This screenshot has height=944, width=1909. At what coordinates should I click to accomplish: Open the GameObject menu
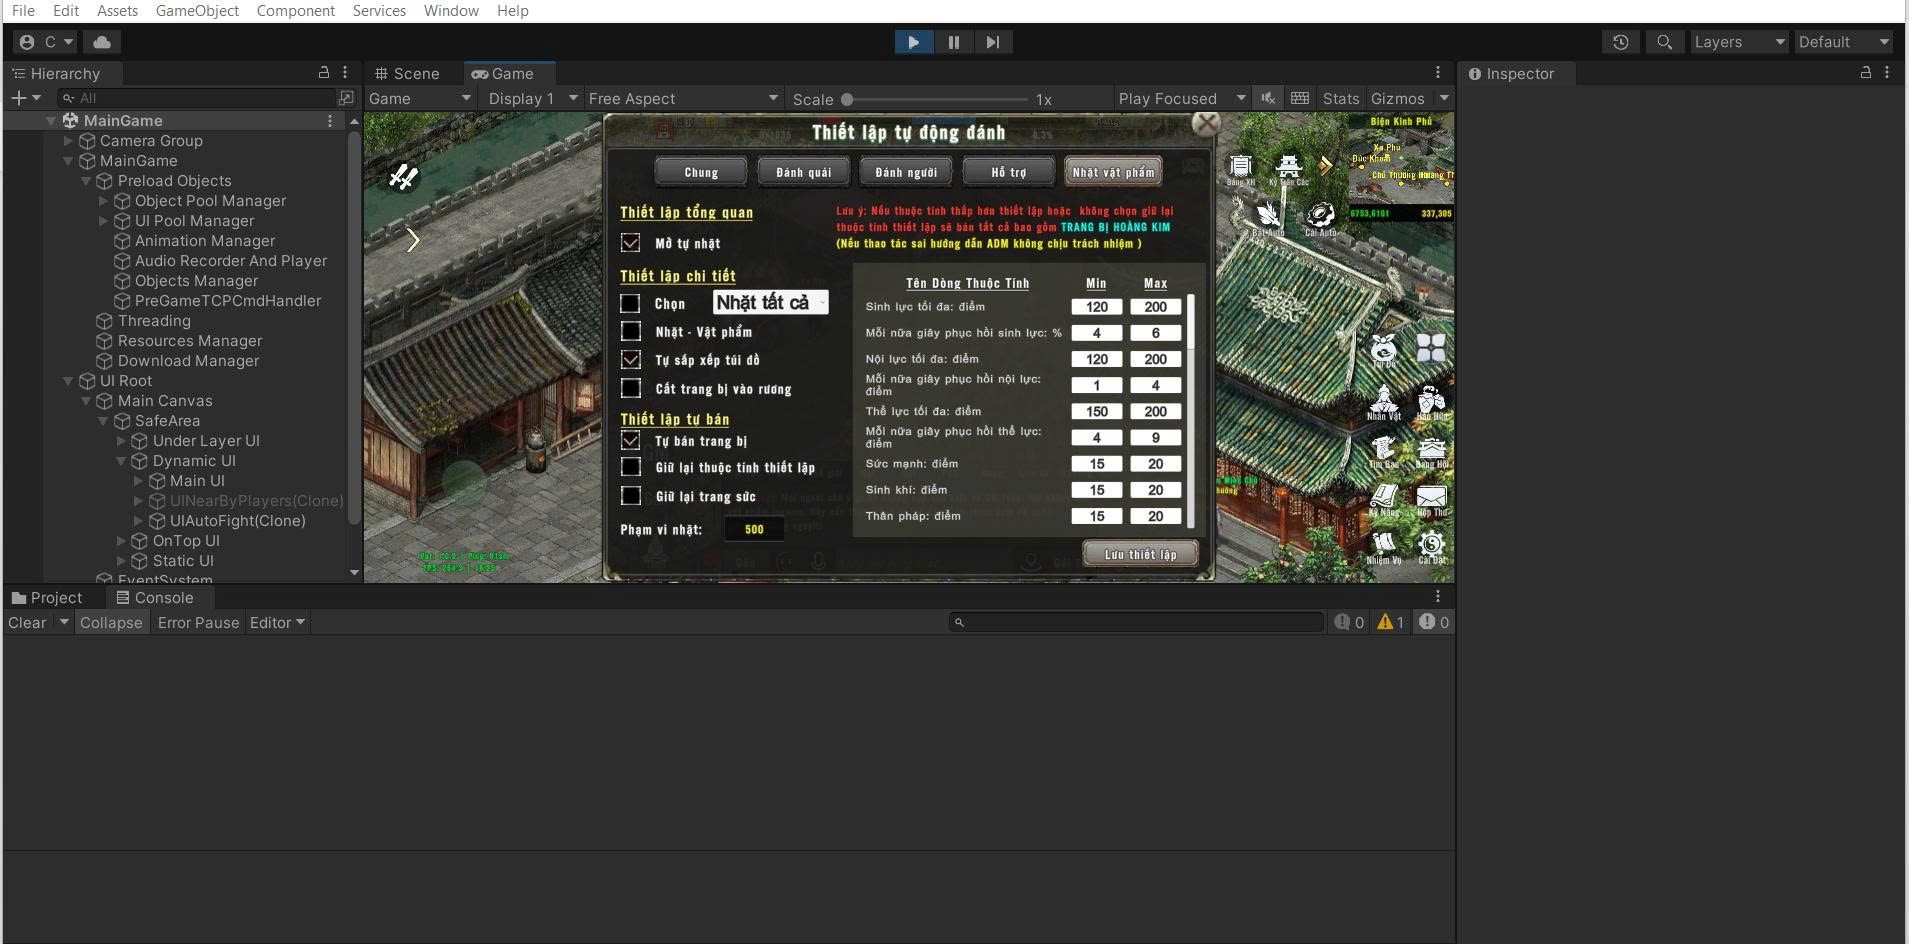(197, 11)
